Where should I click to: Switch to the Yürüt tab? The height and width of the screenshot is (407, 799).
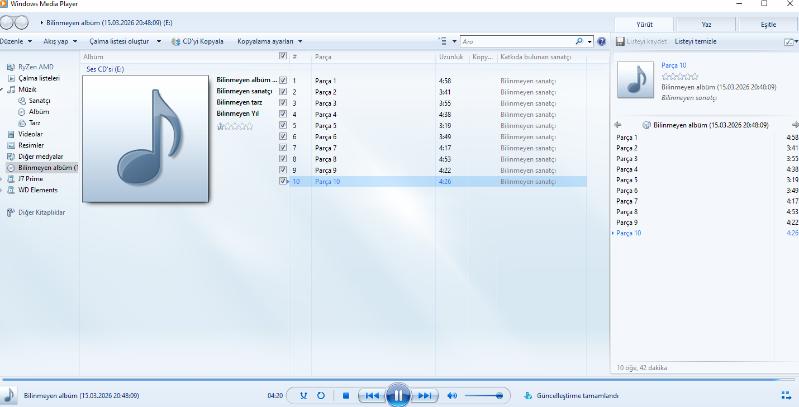click(x=644, y=24)
